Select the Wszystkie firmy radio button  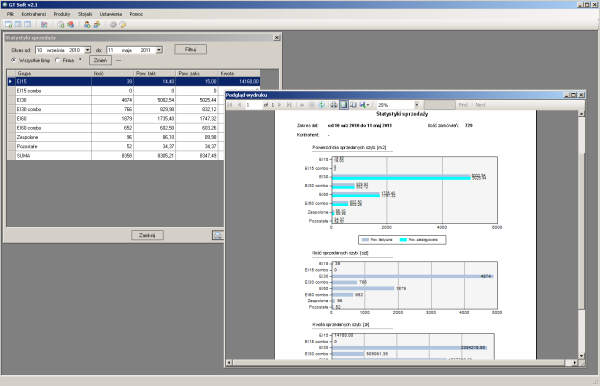click(14, 60)
